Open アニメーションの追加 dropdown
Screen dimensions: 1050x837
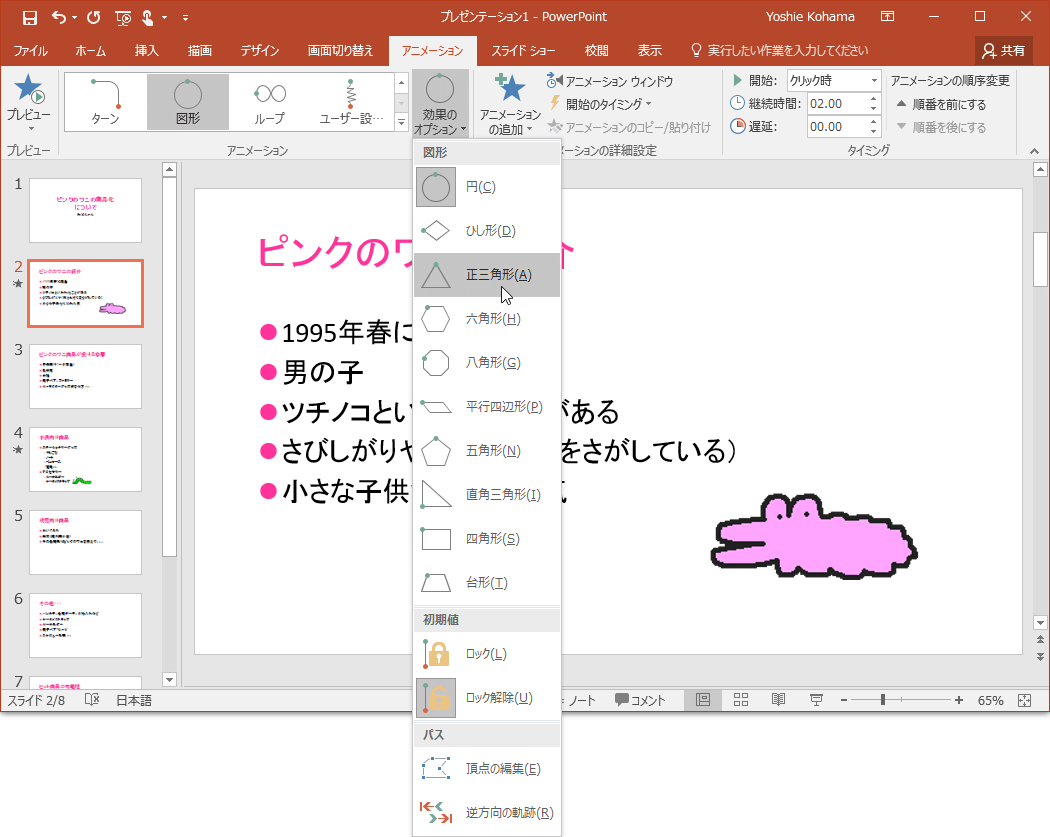click(x=510, y=102)
